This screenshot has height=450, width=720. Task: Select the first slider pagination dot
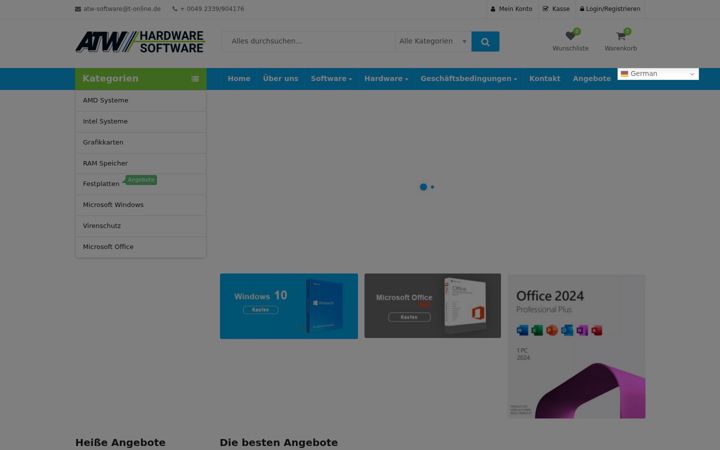click(x=423, y=187)
